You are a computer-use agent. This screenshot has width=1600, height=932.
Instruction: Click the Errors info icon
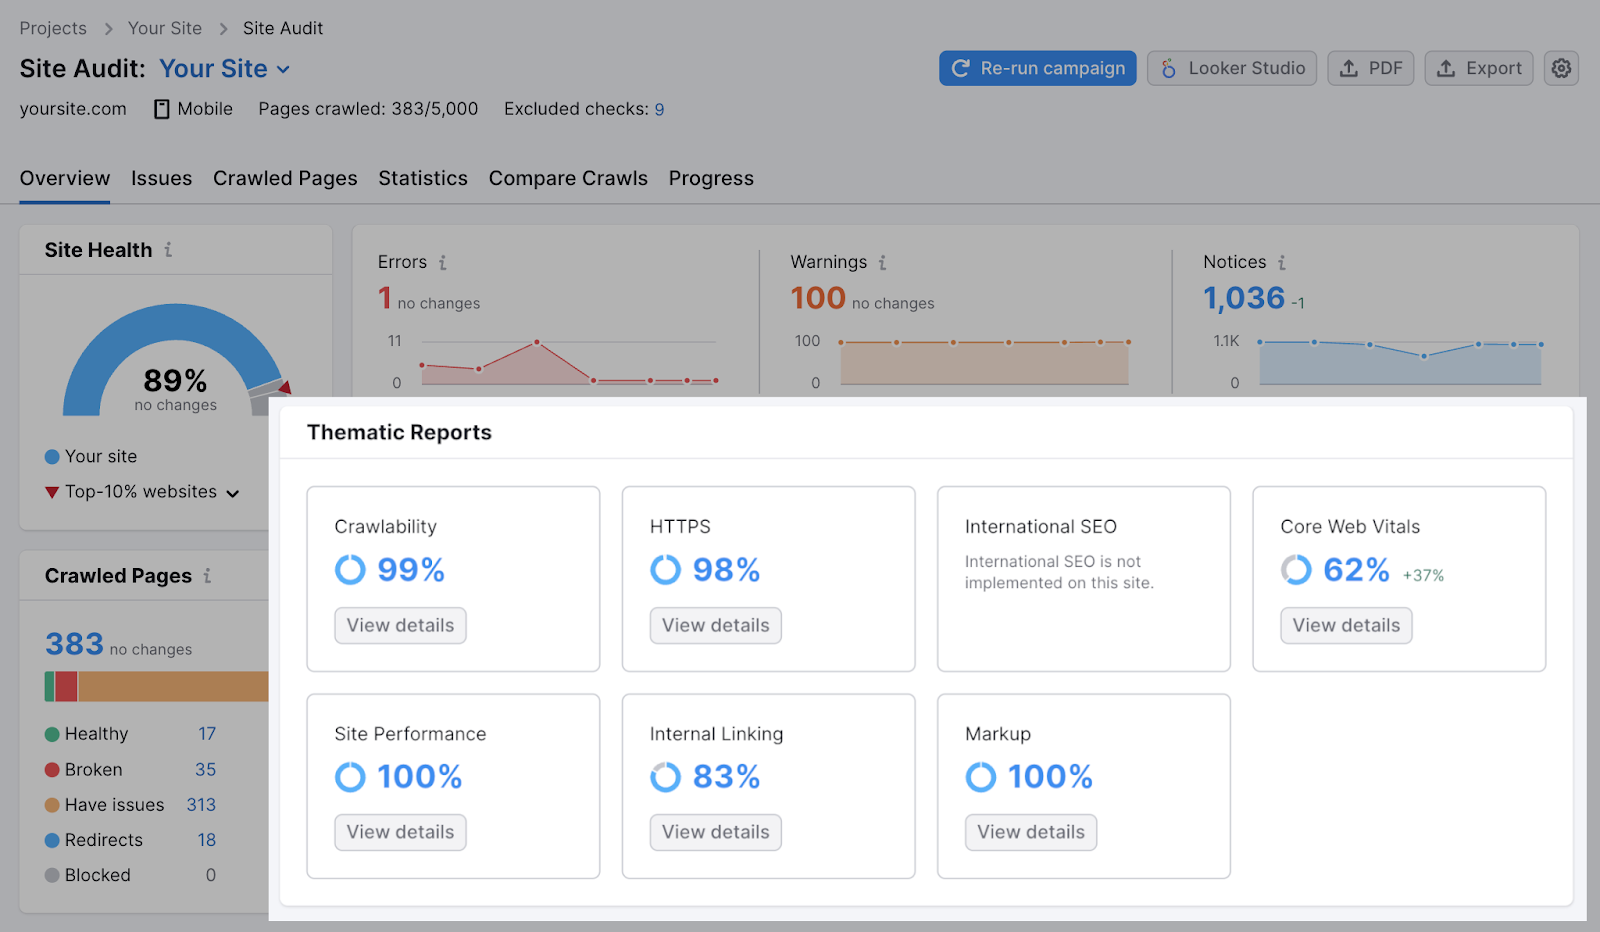443,262
